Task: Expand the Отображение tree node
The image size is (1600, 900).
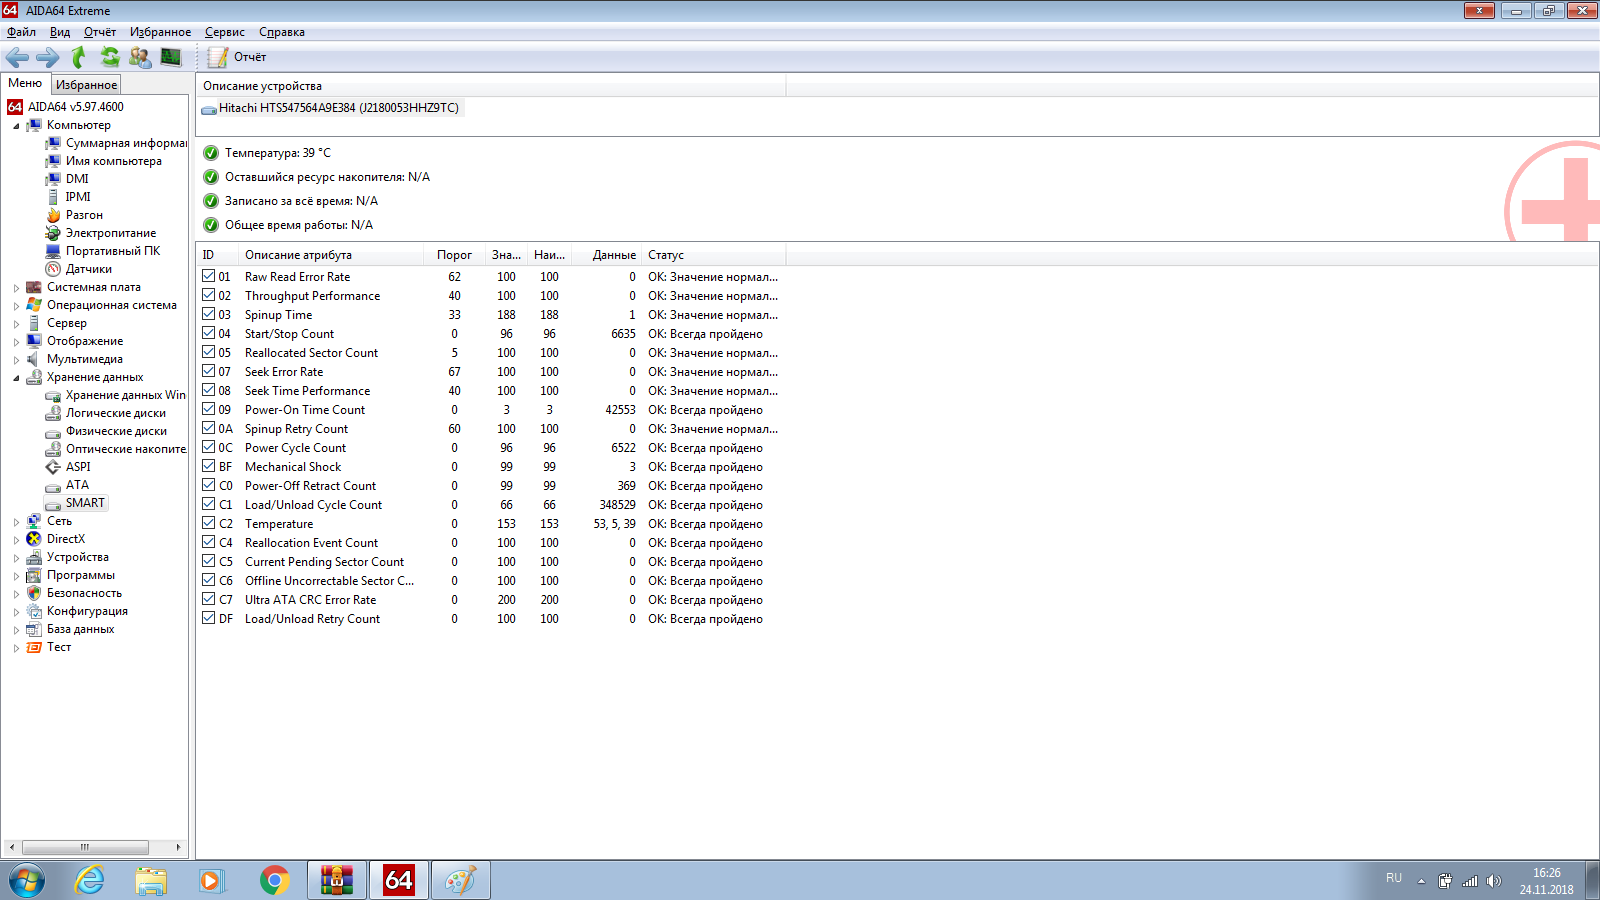Action: (x=16, y=342)
